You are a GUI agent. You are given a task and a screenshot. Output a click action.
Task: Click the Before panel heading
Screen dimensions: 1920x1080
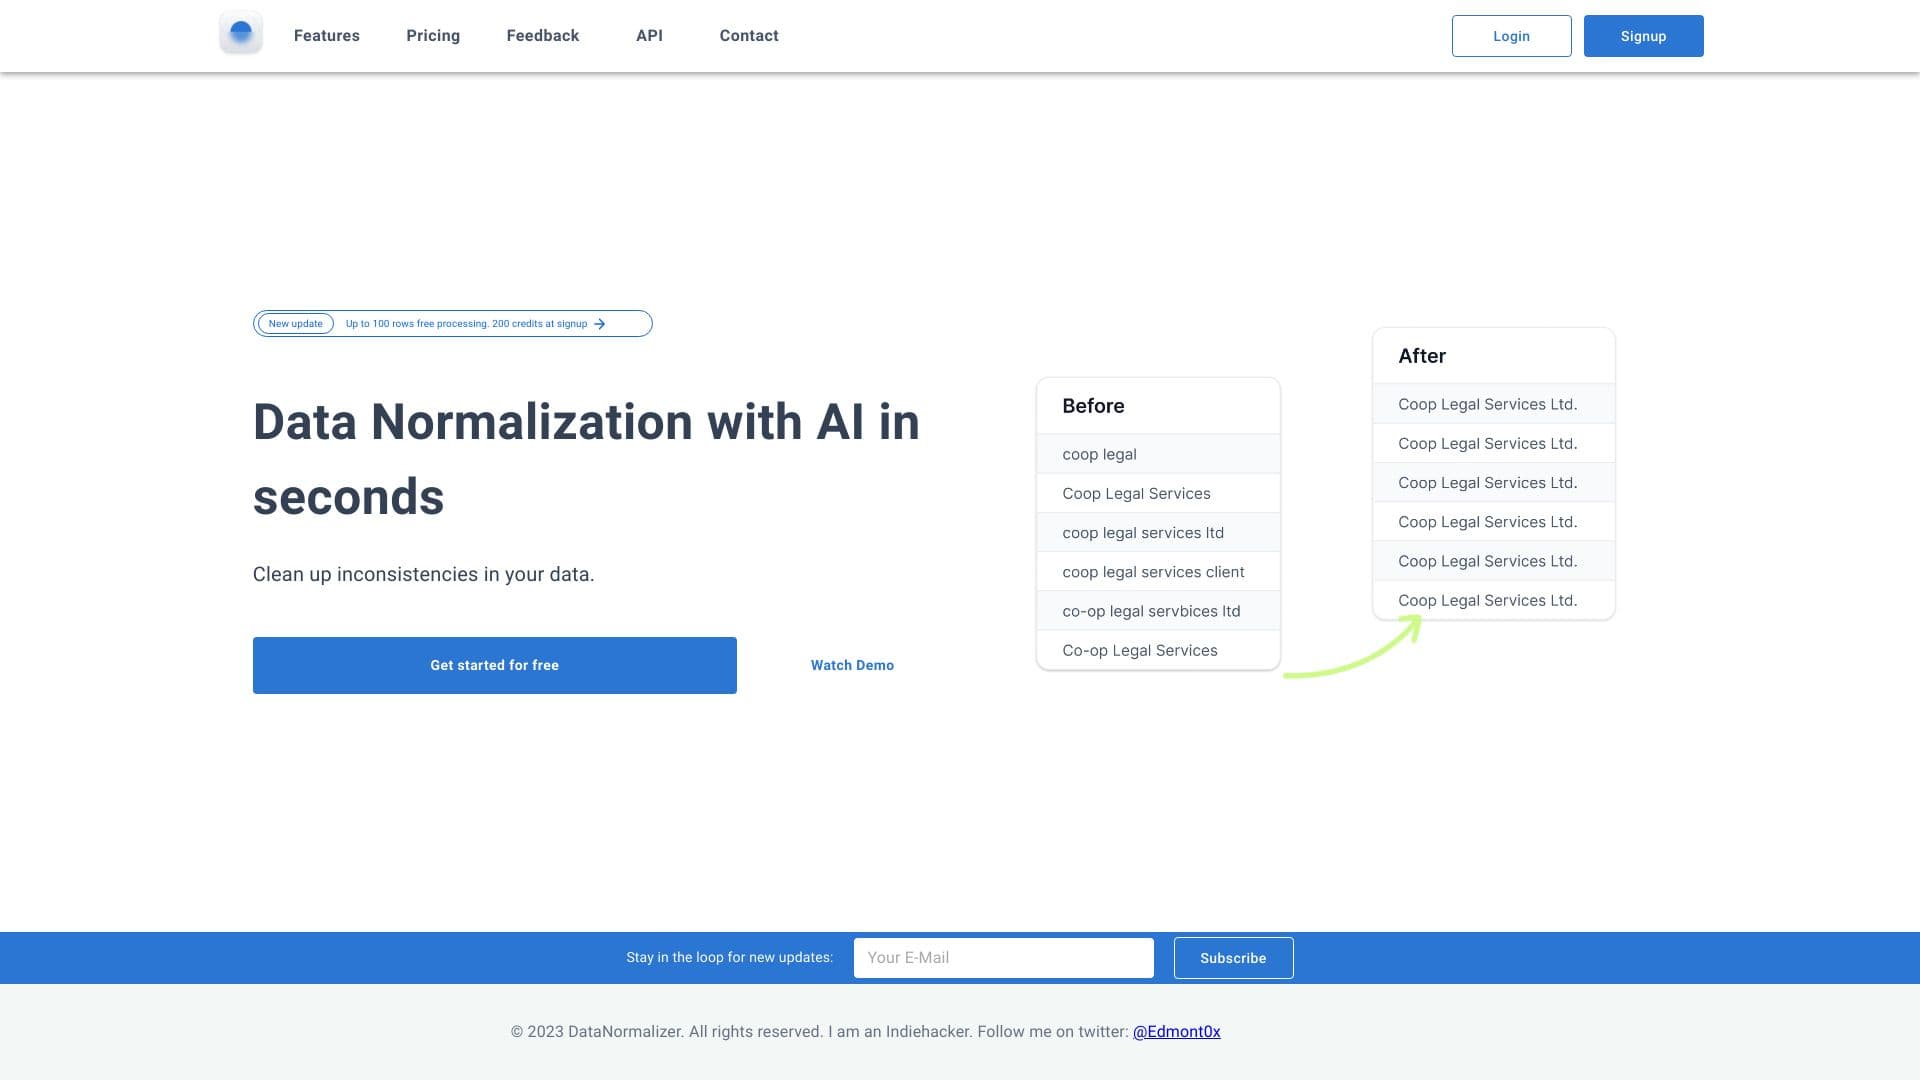[1092, 406]
